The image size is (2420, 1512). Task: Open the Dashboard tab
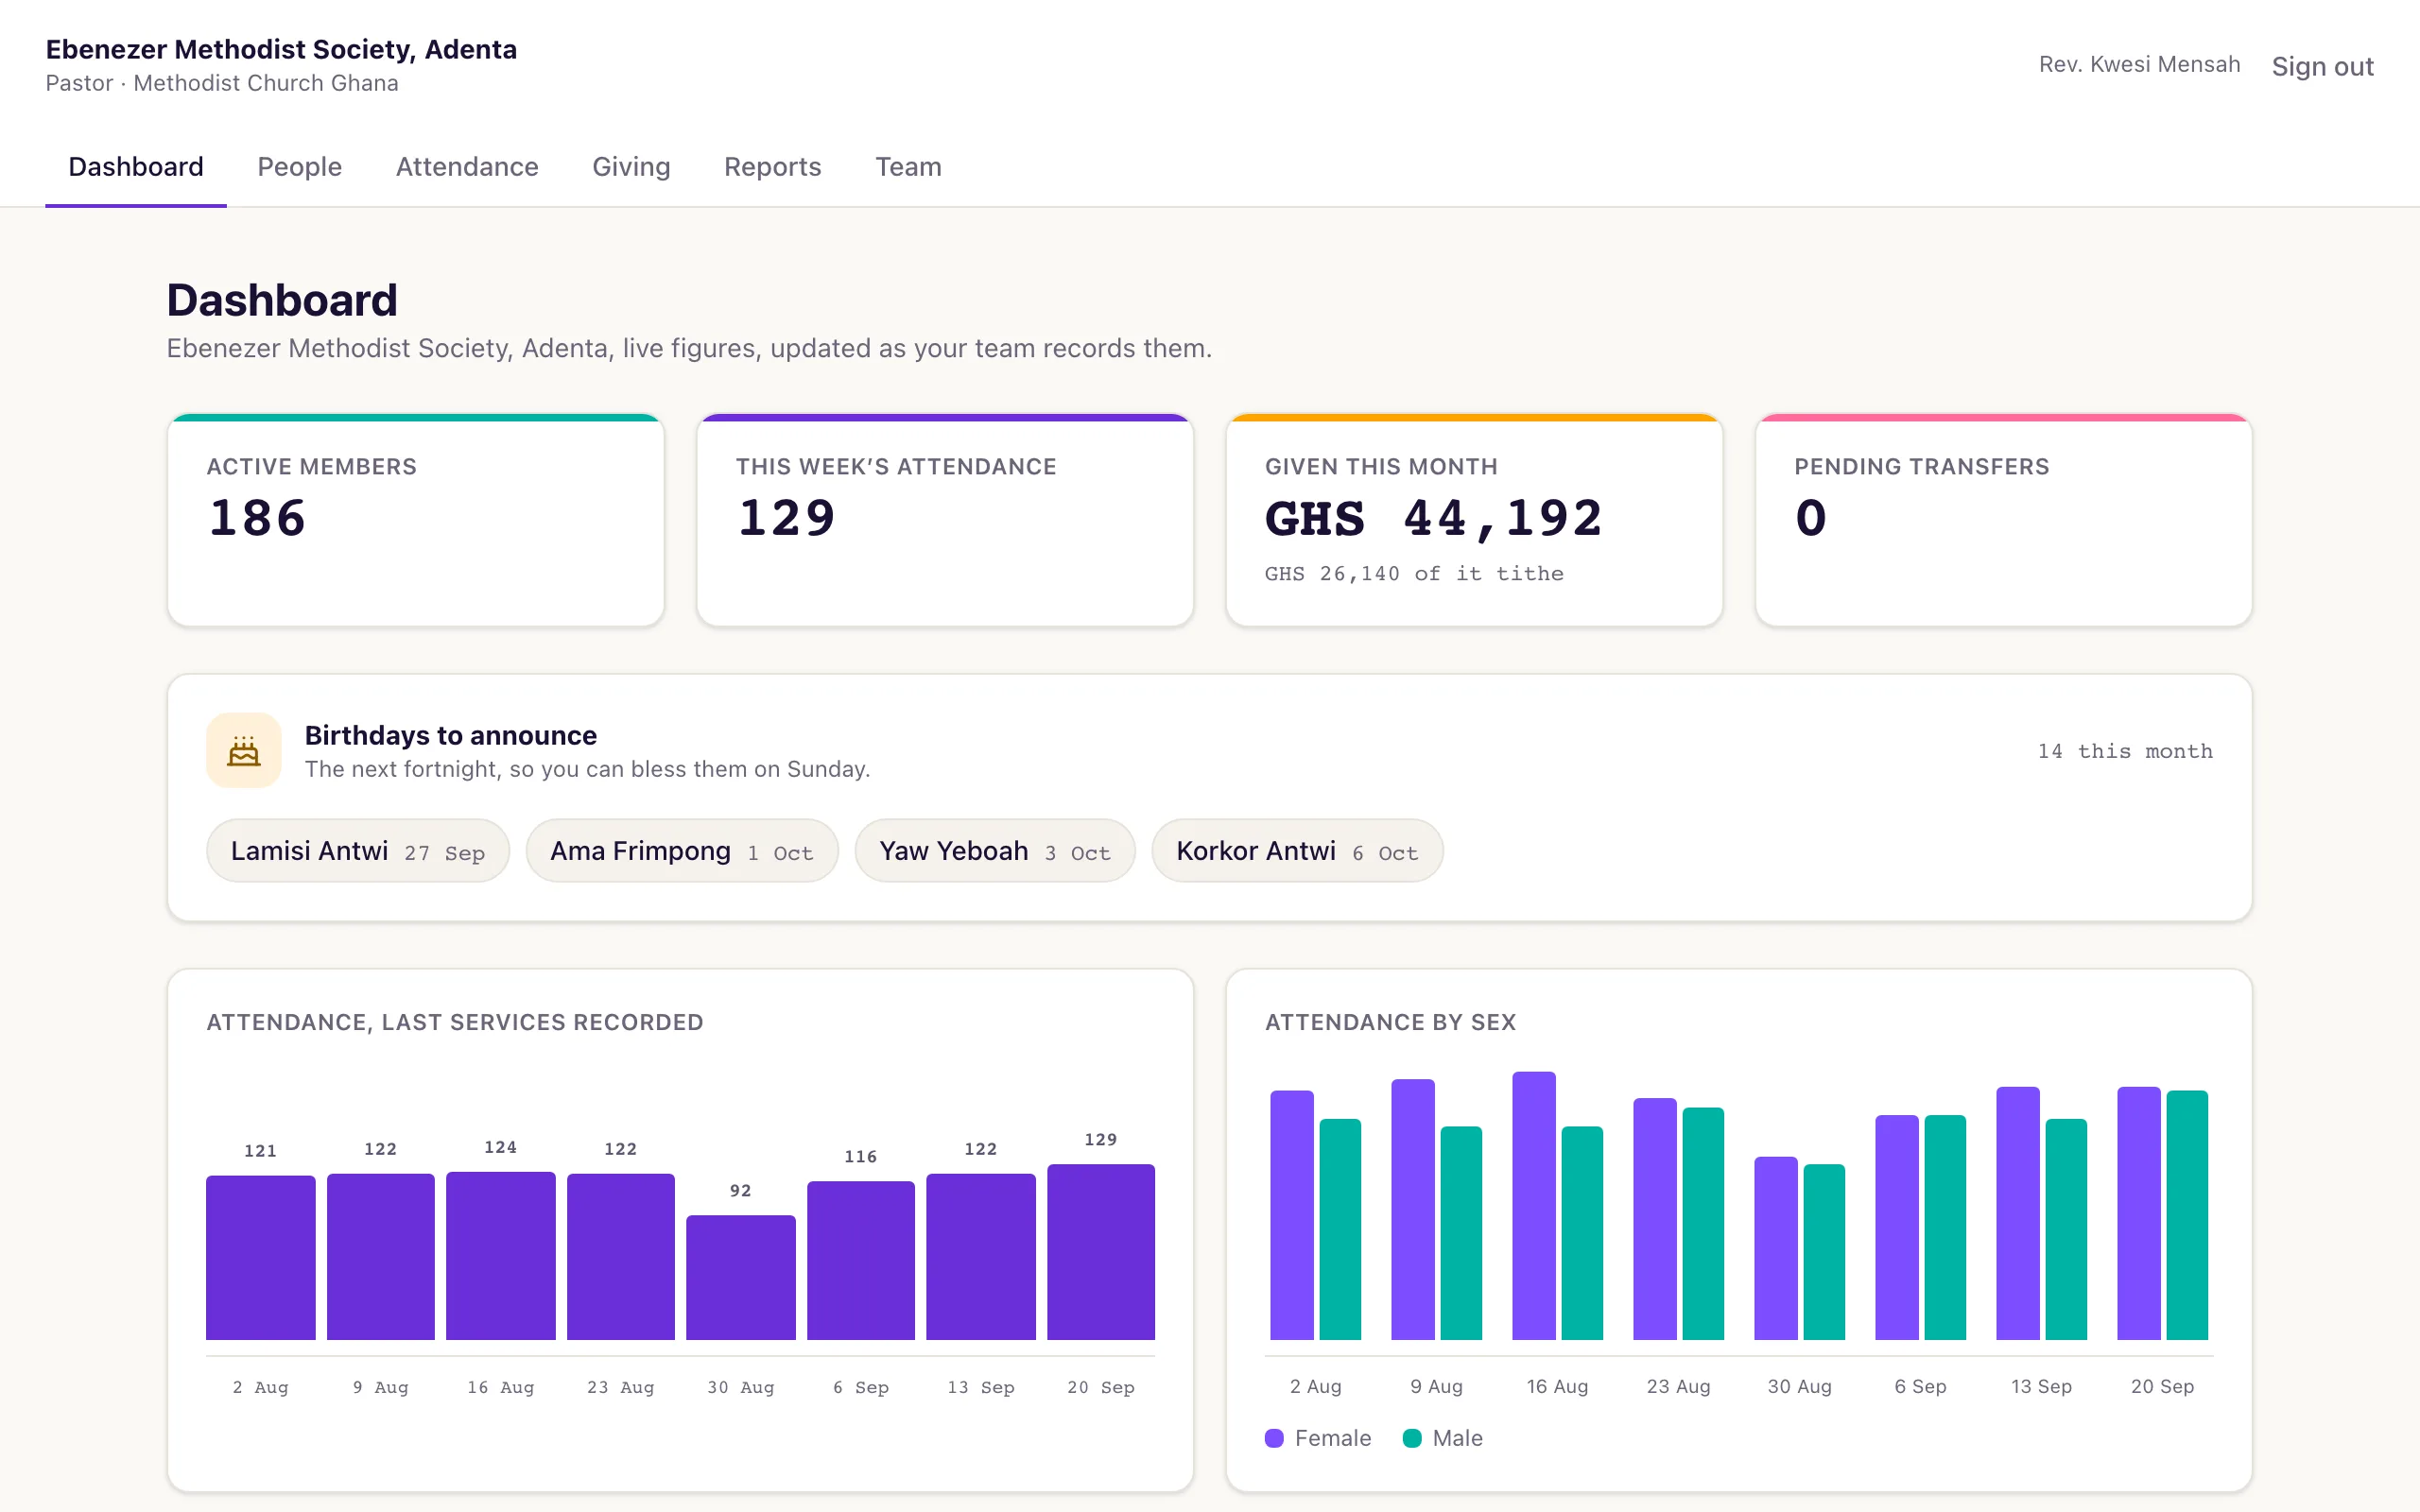coord(136,166)
